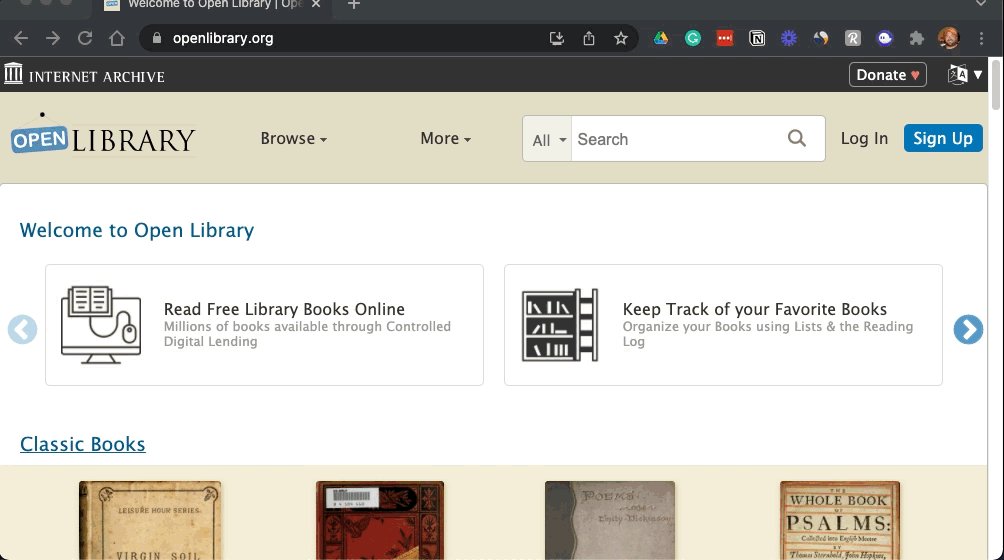The height and width of the screenshot is (560, 1004).
Task: Go forward in browser history
Action: click(x=53, y=38)
